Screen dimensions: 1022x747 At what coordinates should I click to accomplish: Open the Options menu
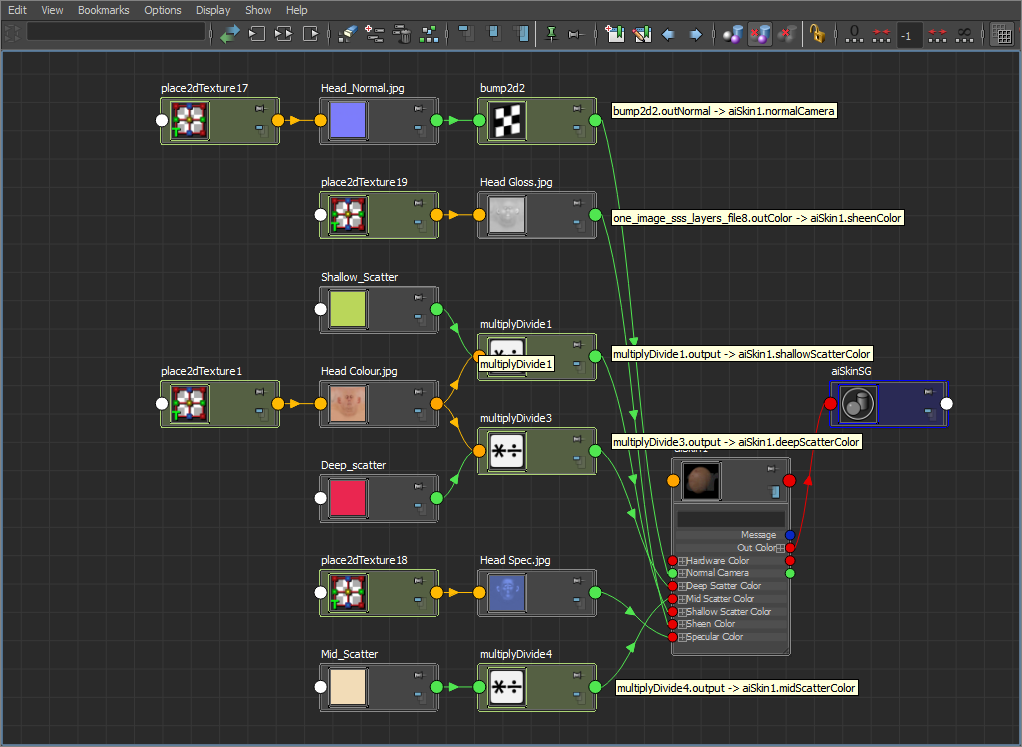click(x=163, y=10)
